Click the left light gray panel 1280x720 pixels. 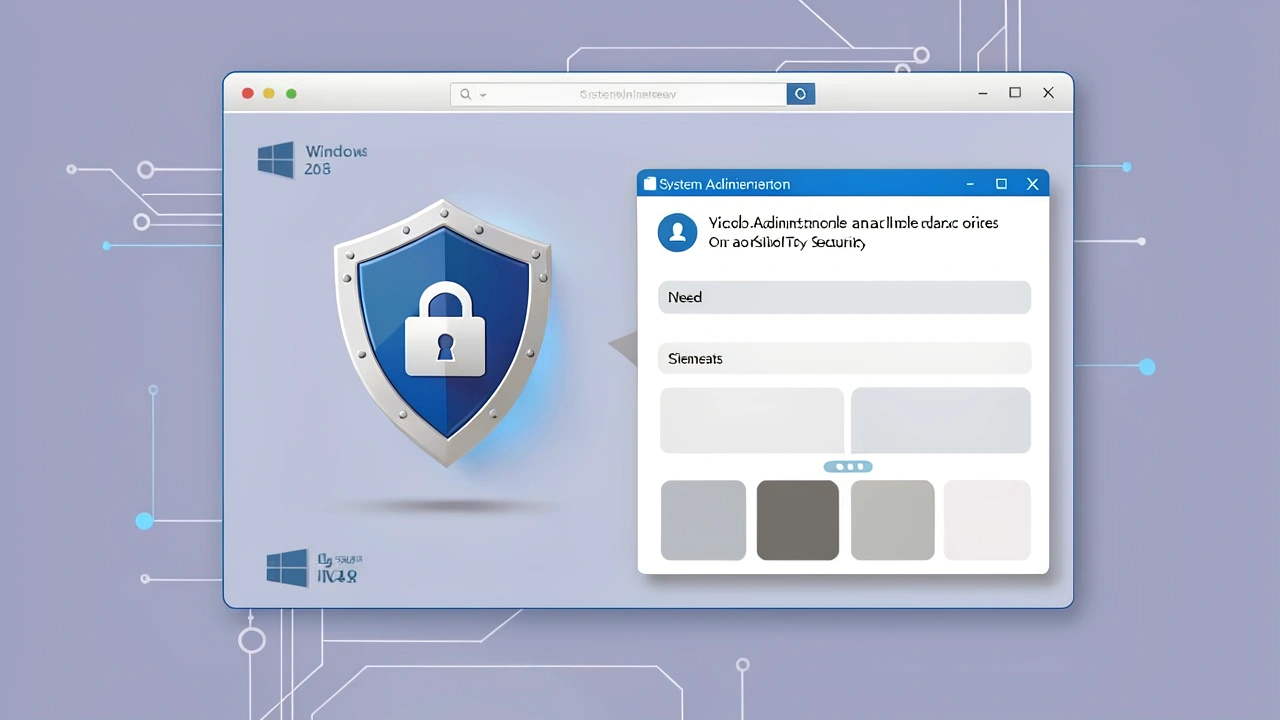[752, 420]
